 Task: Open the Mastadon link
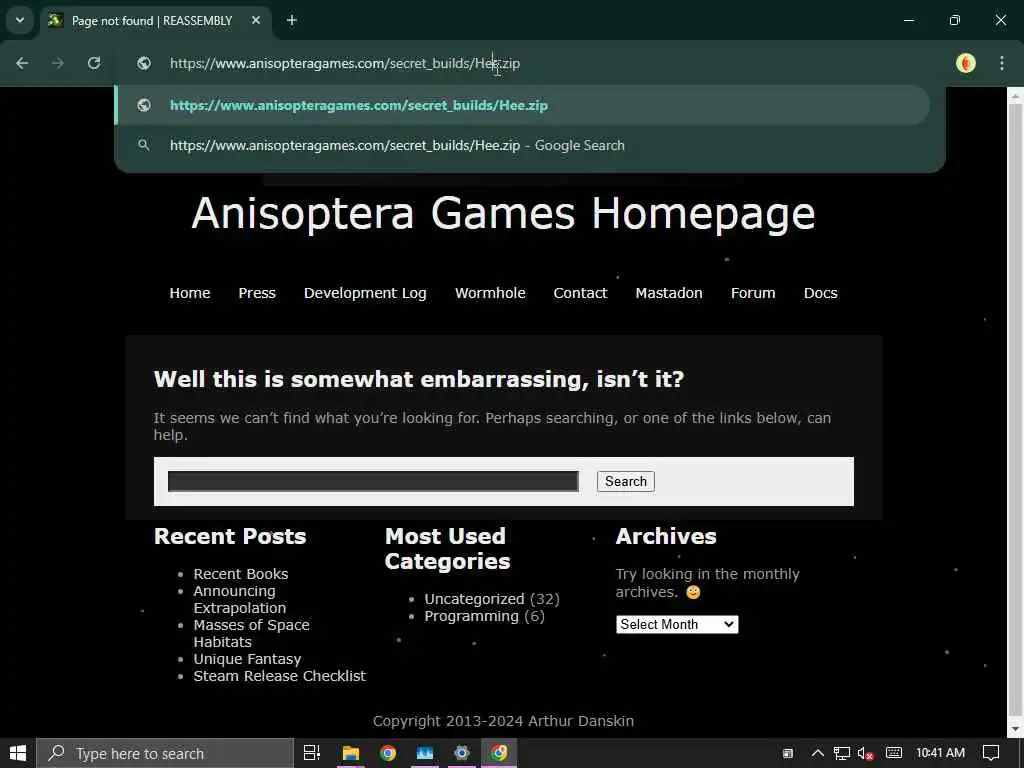coord(669,293)
